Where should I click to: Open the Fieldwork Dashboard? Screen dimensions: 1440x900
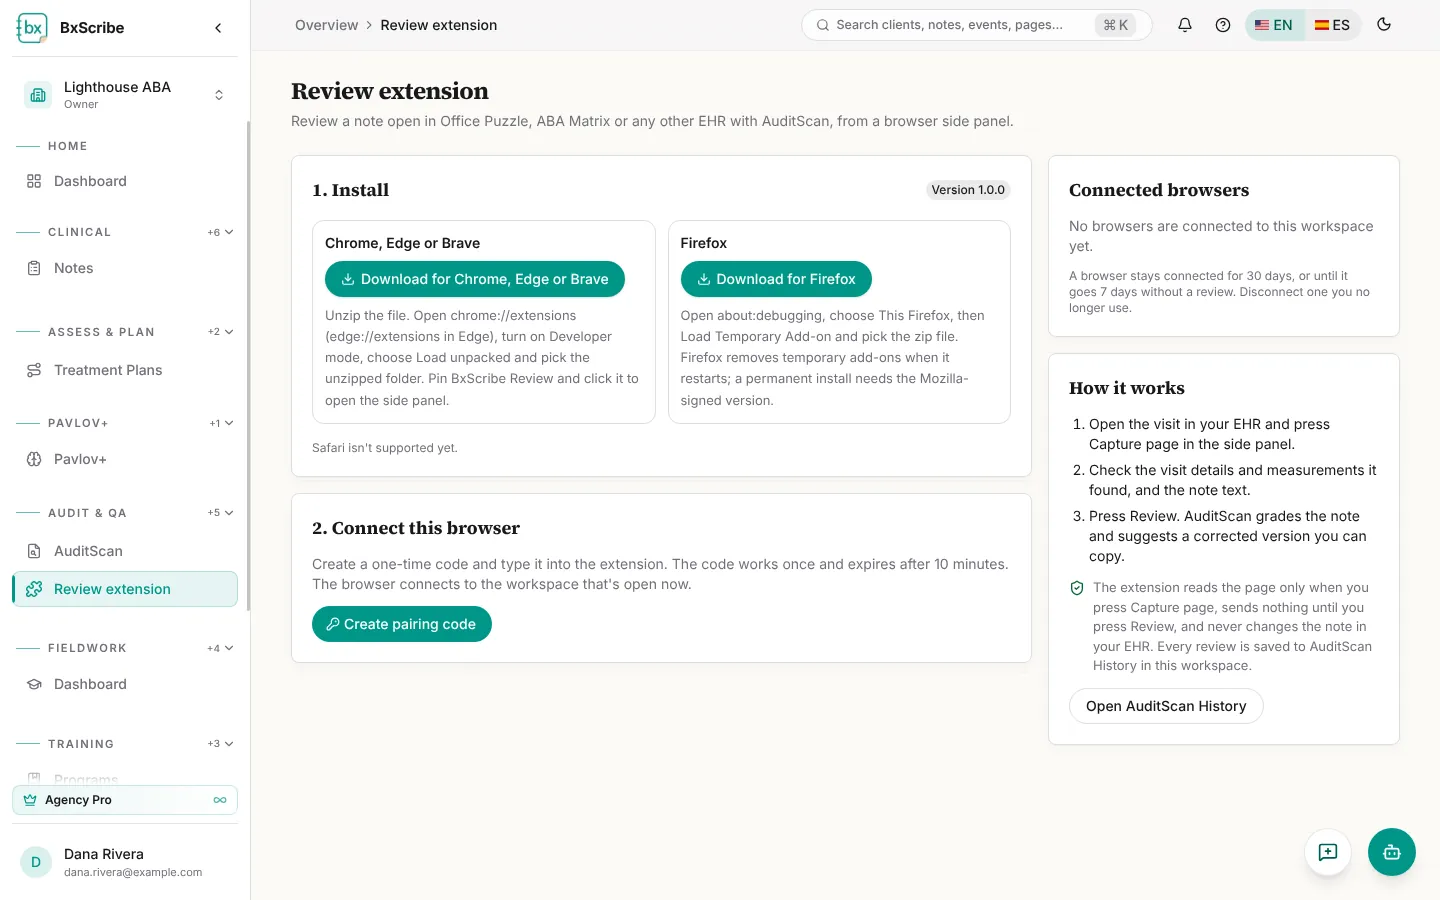click(125, 684)
